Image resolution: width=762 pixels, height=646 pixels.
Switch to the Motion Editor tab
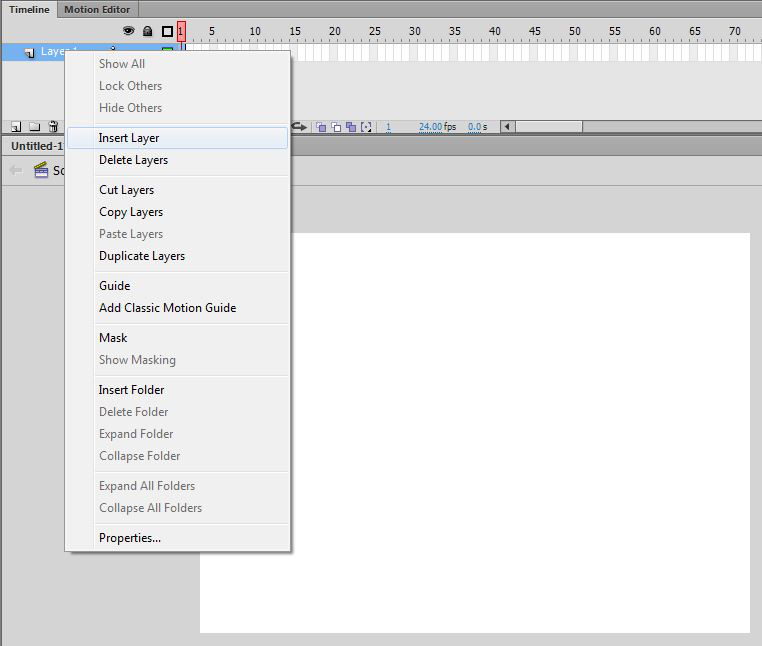pyautogui.click(x=97, y=10)
